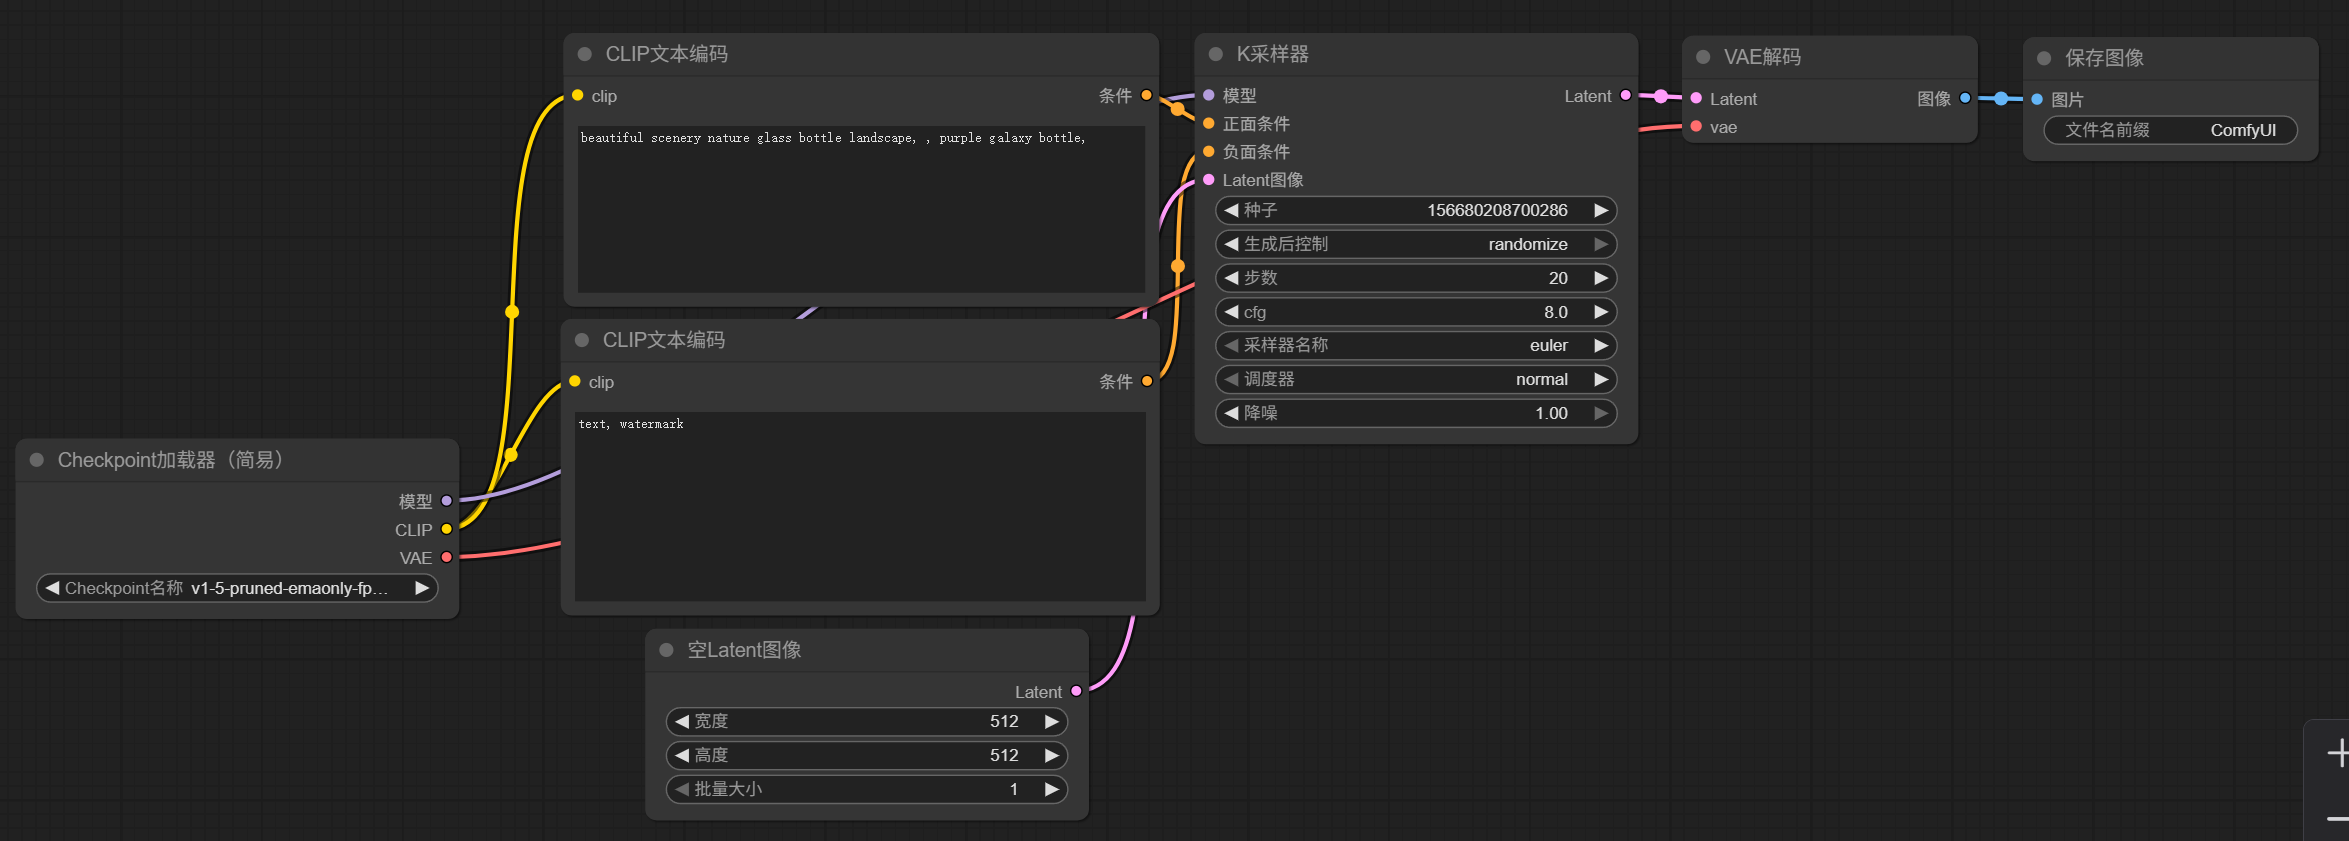Click yellow CLIP link midpoint to top encoder
The width and height of the screenshot is (2349, 841).
coord(512,312)
